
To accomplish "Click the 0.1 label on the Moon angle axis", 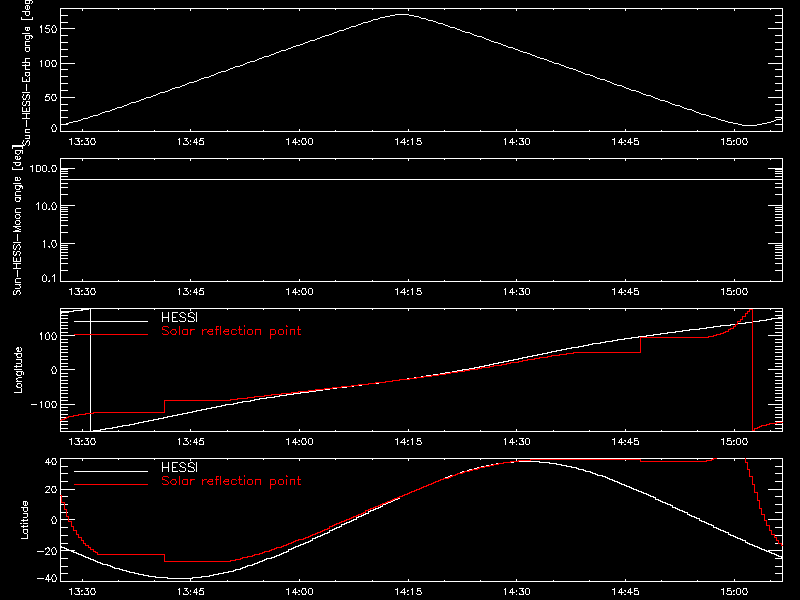I will (49, 278).
